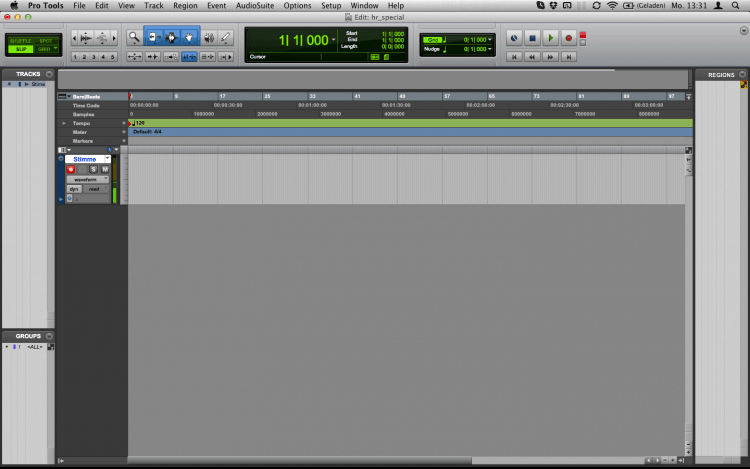750x469 pixels.
Task: Click the Fast Forward button
Action: click(551, 57)
